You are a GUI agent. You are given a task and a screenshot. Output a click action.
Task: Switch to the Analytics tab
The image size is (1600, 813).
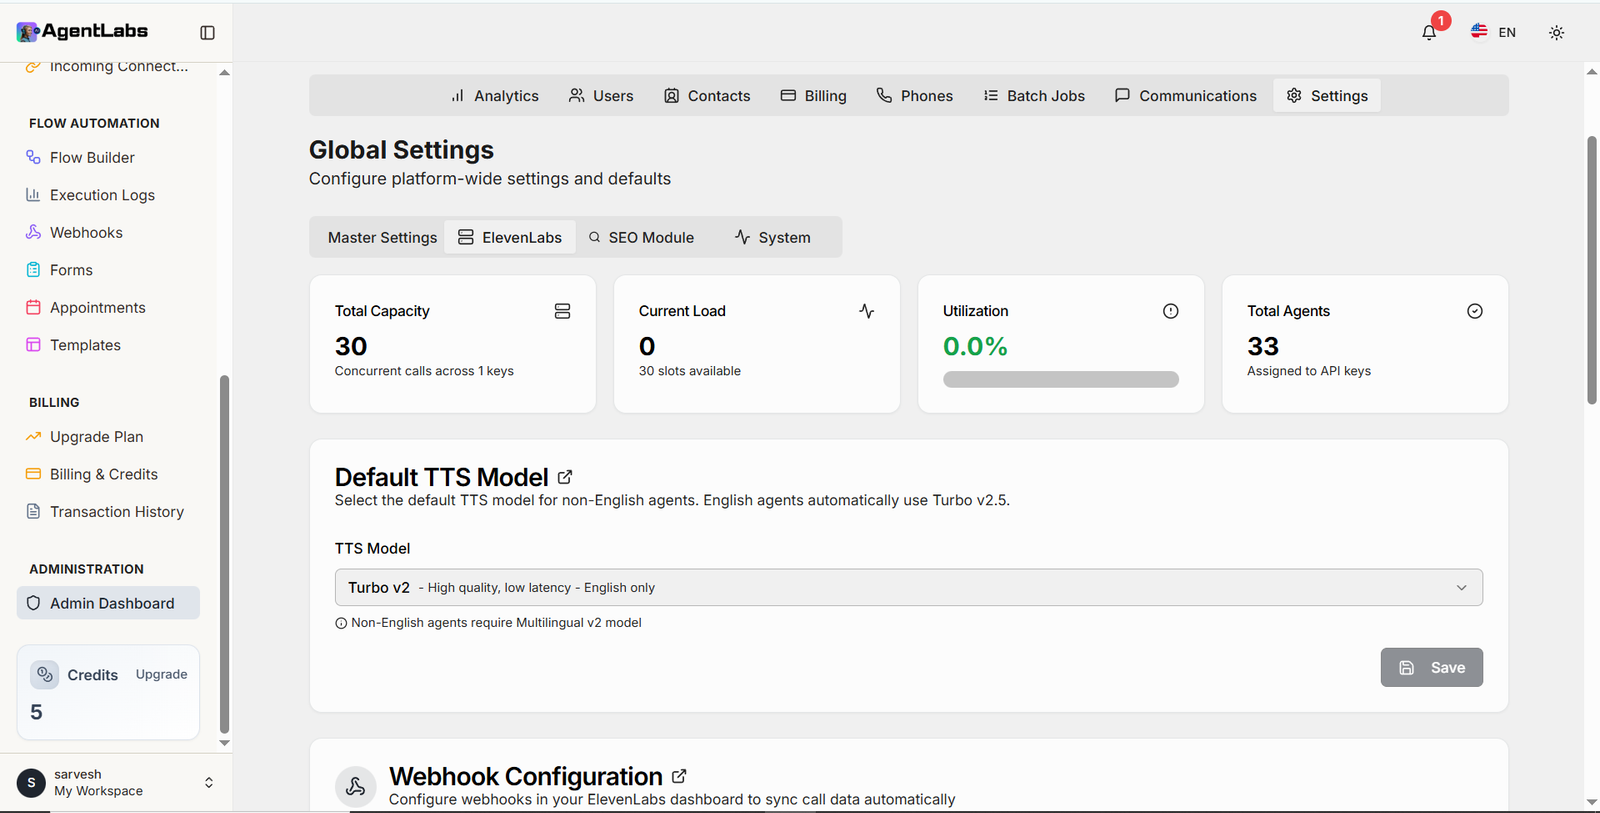point(494,96)
